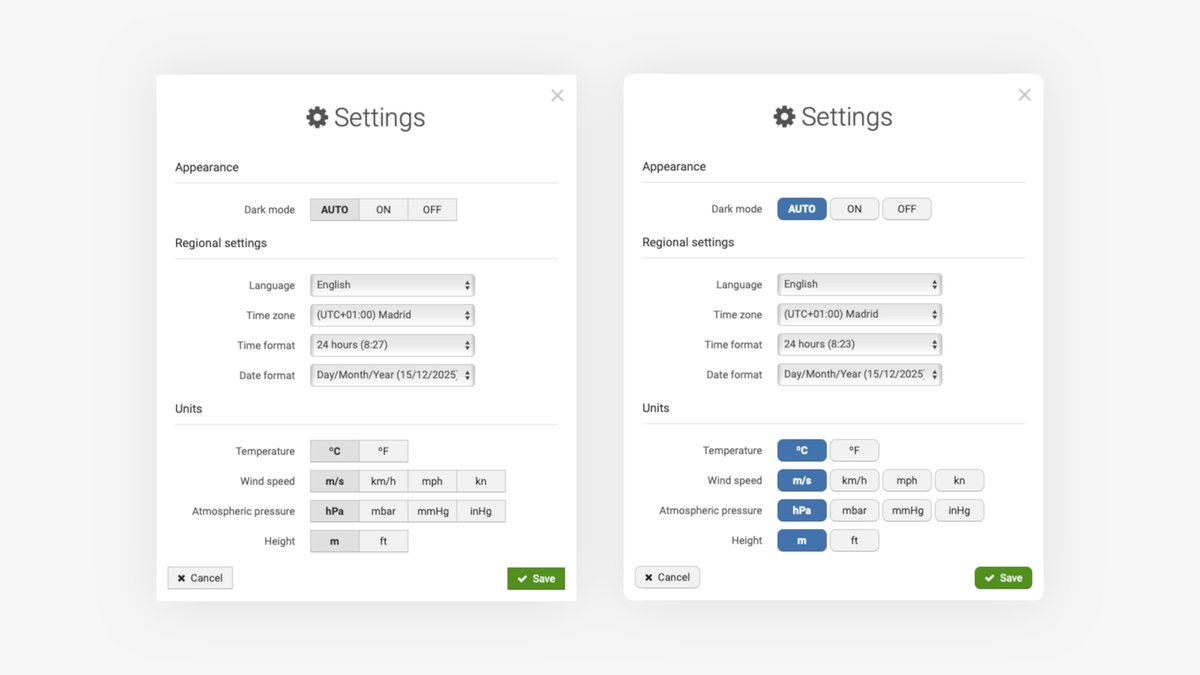Image resolution: width=1200 pixels, height=675 pixels.
Task: Open Language dropdown in left dialog
Action: 392,285
